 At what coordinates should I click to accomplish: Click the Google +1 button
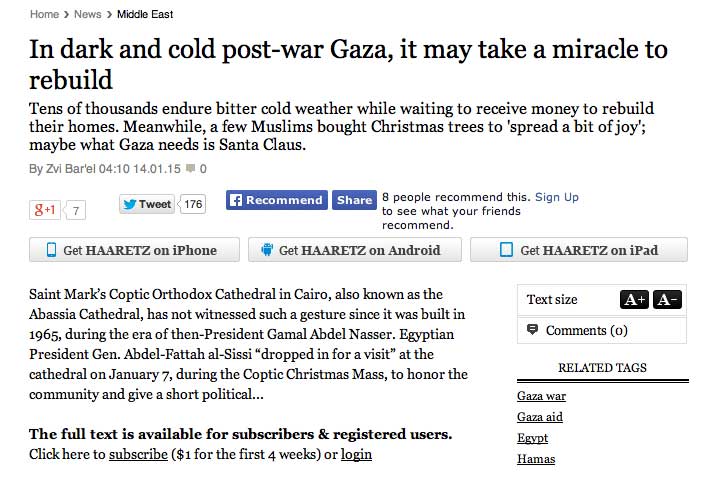[45, 208]
